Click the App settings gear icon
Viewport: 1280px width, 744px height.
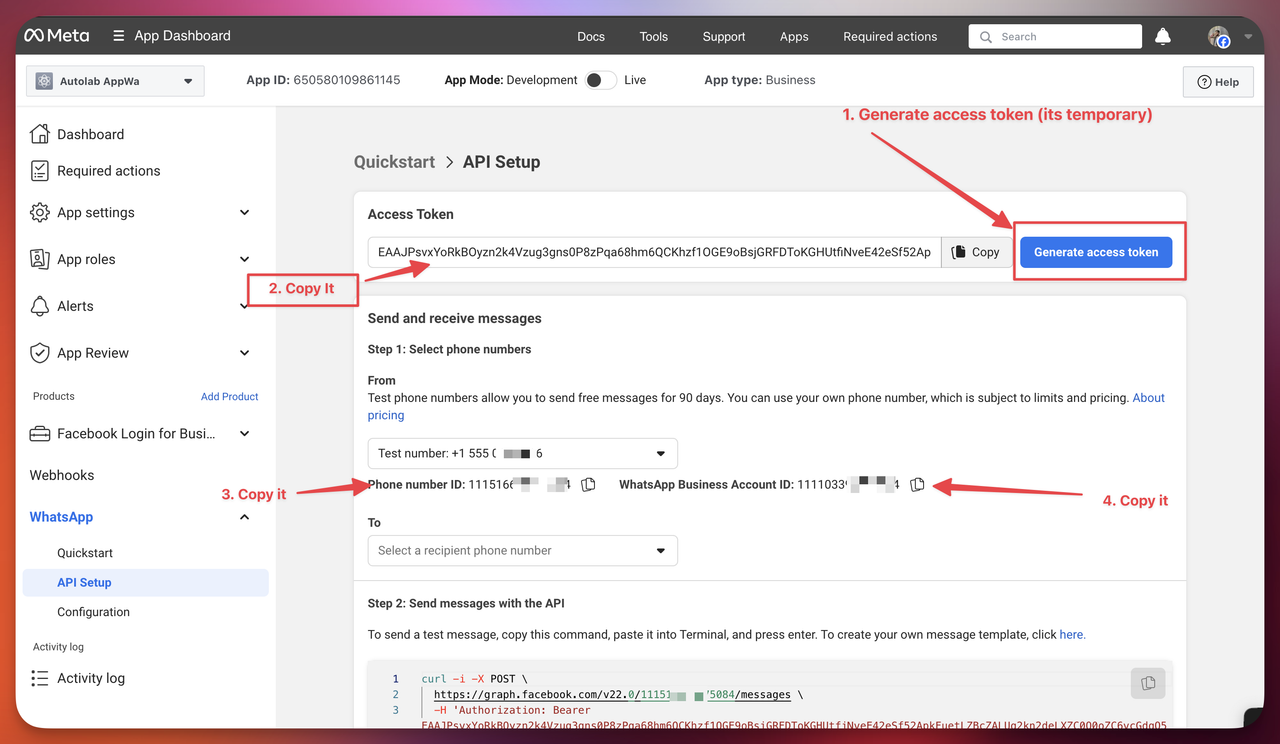point(40,212)
